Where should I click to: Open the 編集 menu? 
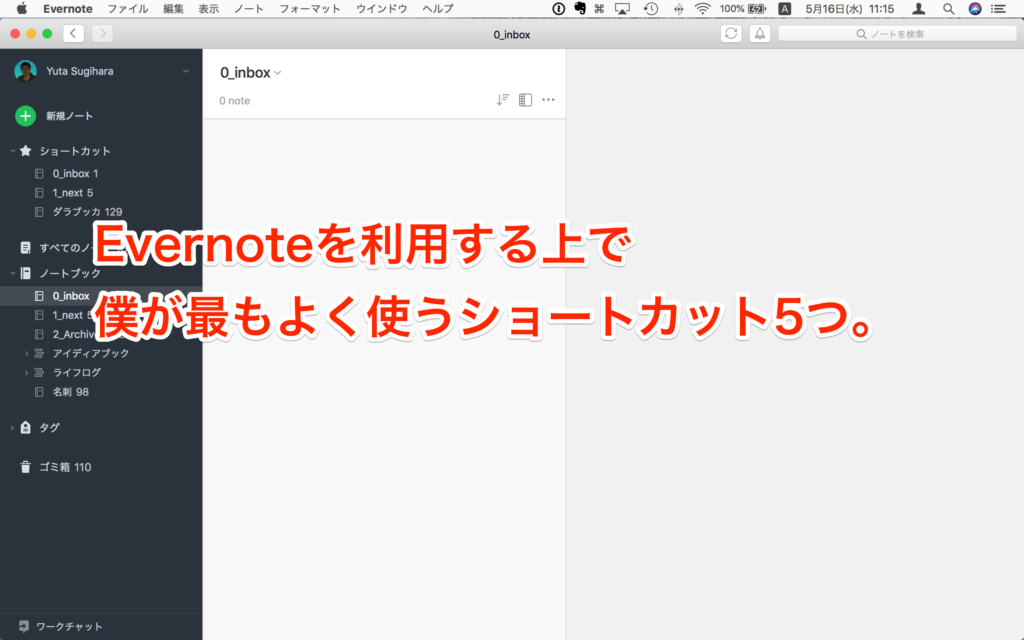click(173, 8)
